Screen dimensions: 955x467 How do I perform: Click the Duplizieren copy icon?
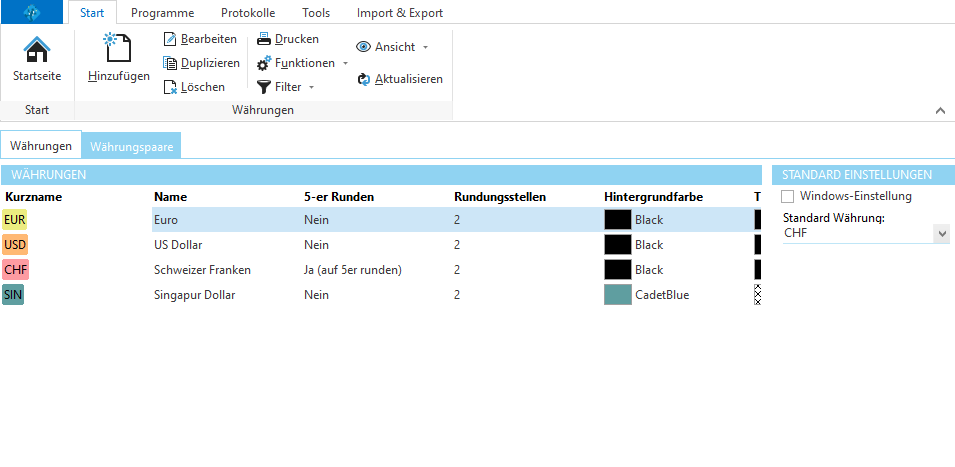click(x=171, y=63)
